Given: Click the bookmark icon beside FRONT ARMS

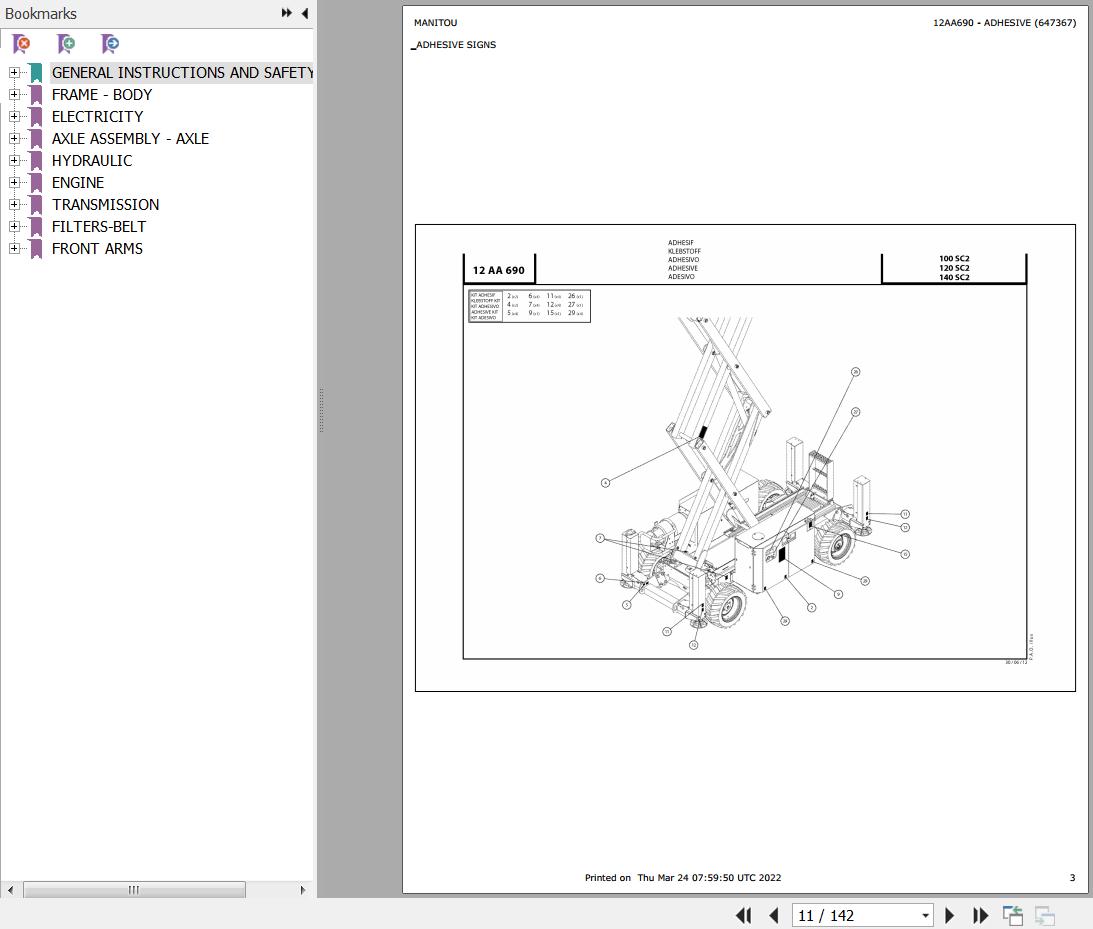Looking at the screenshot, I should click(x=36, y=249).
